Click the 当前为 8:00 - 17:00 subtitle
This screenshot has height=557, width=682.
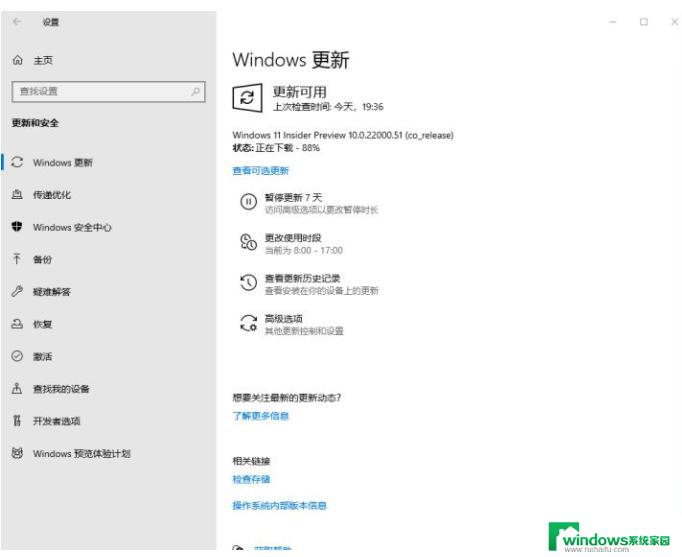304,250
